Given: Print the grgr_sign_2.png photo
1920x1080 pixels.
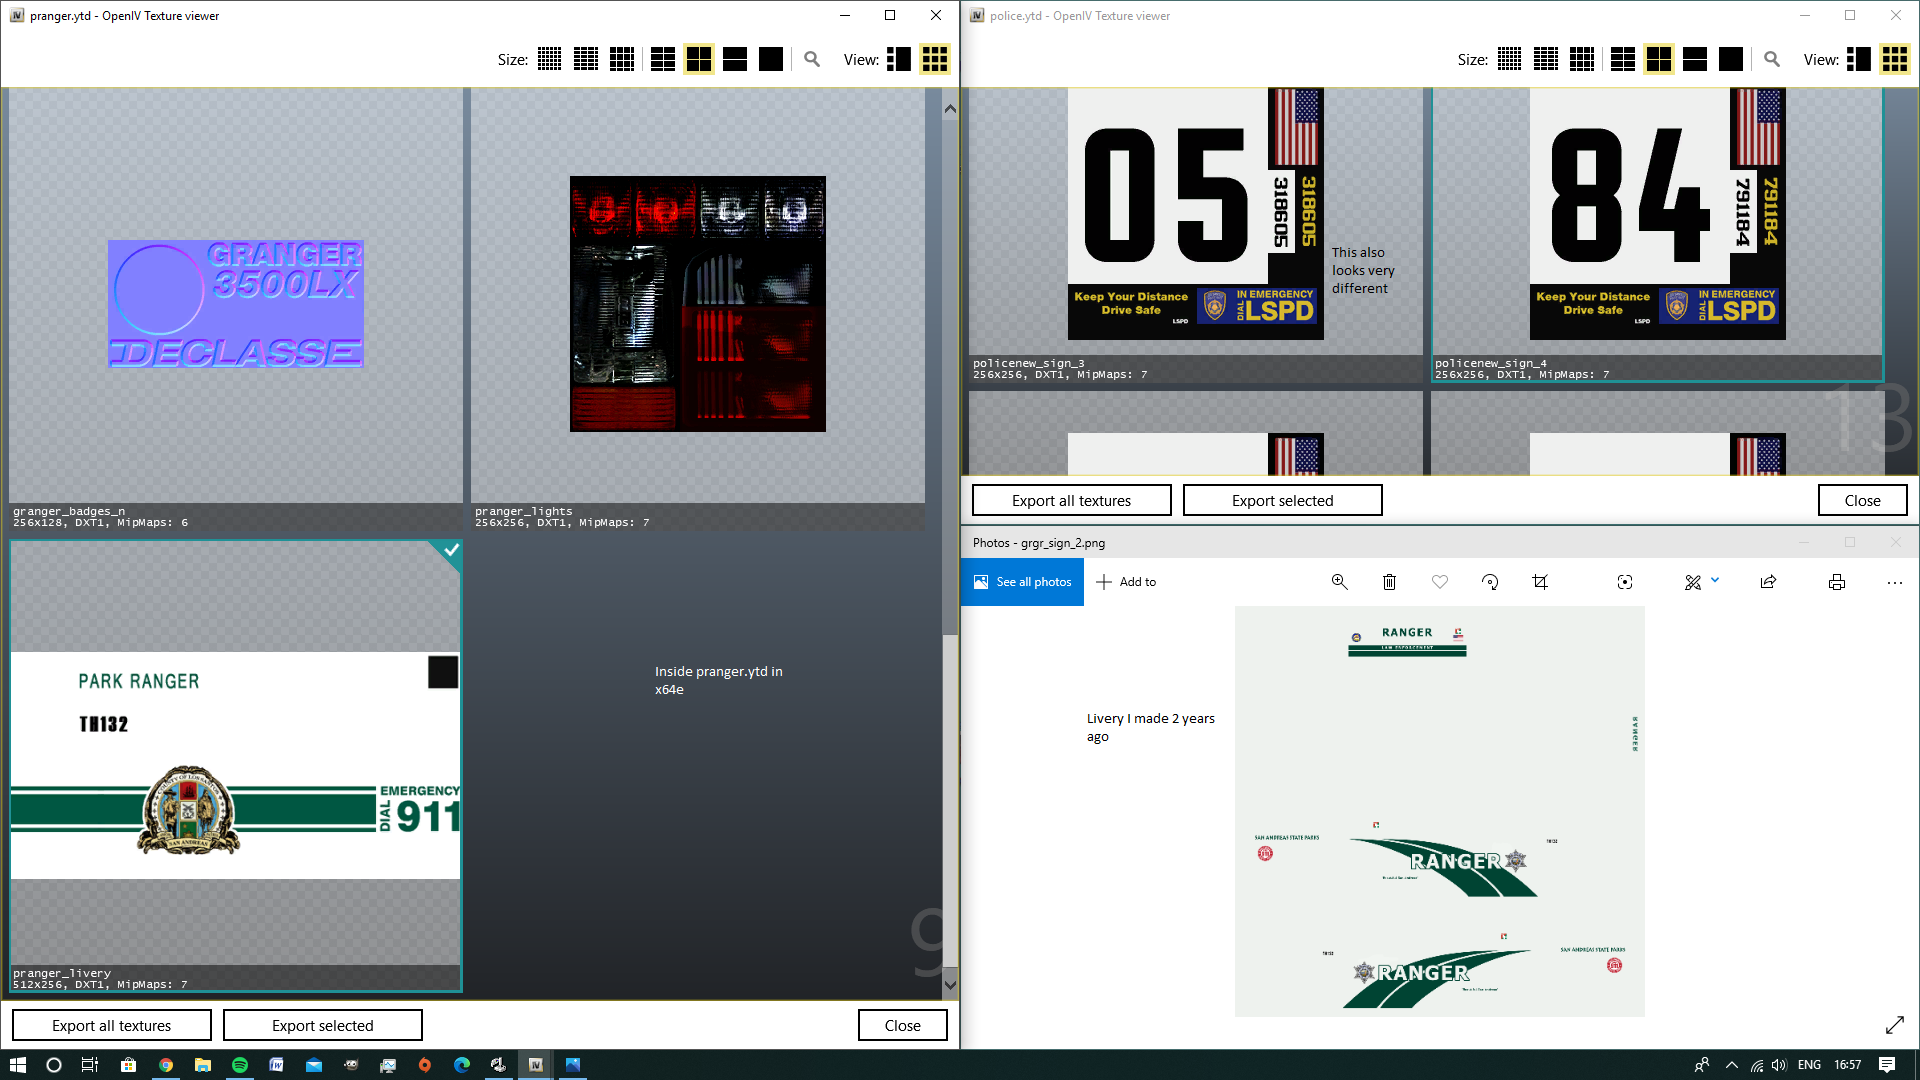Looking at the screenshot, I should tap(1837, 582).
